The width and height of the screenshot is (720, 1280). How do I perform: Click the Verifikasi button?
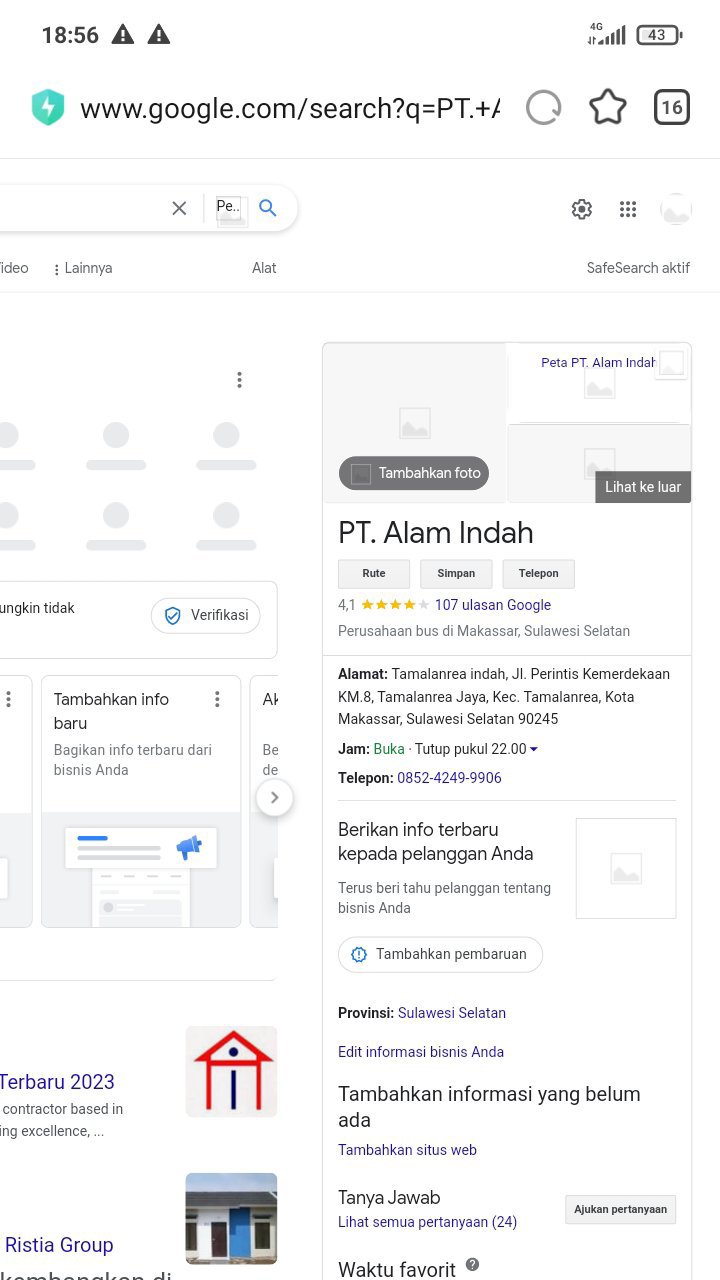(x=206, y=615)
